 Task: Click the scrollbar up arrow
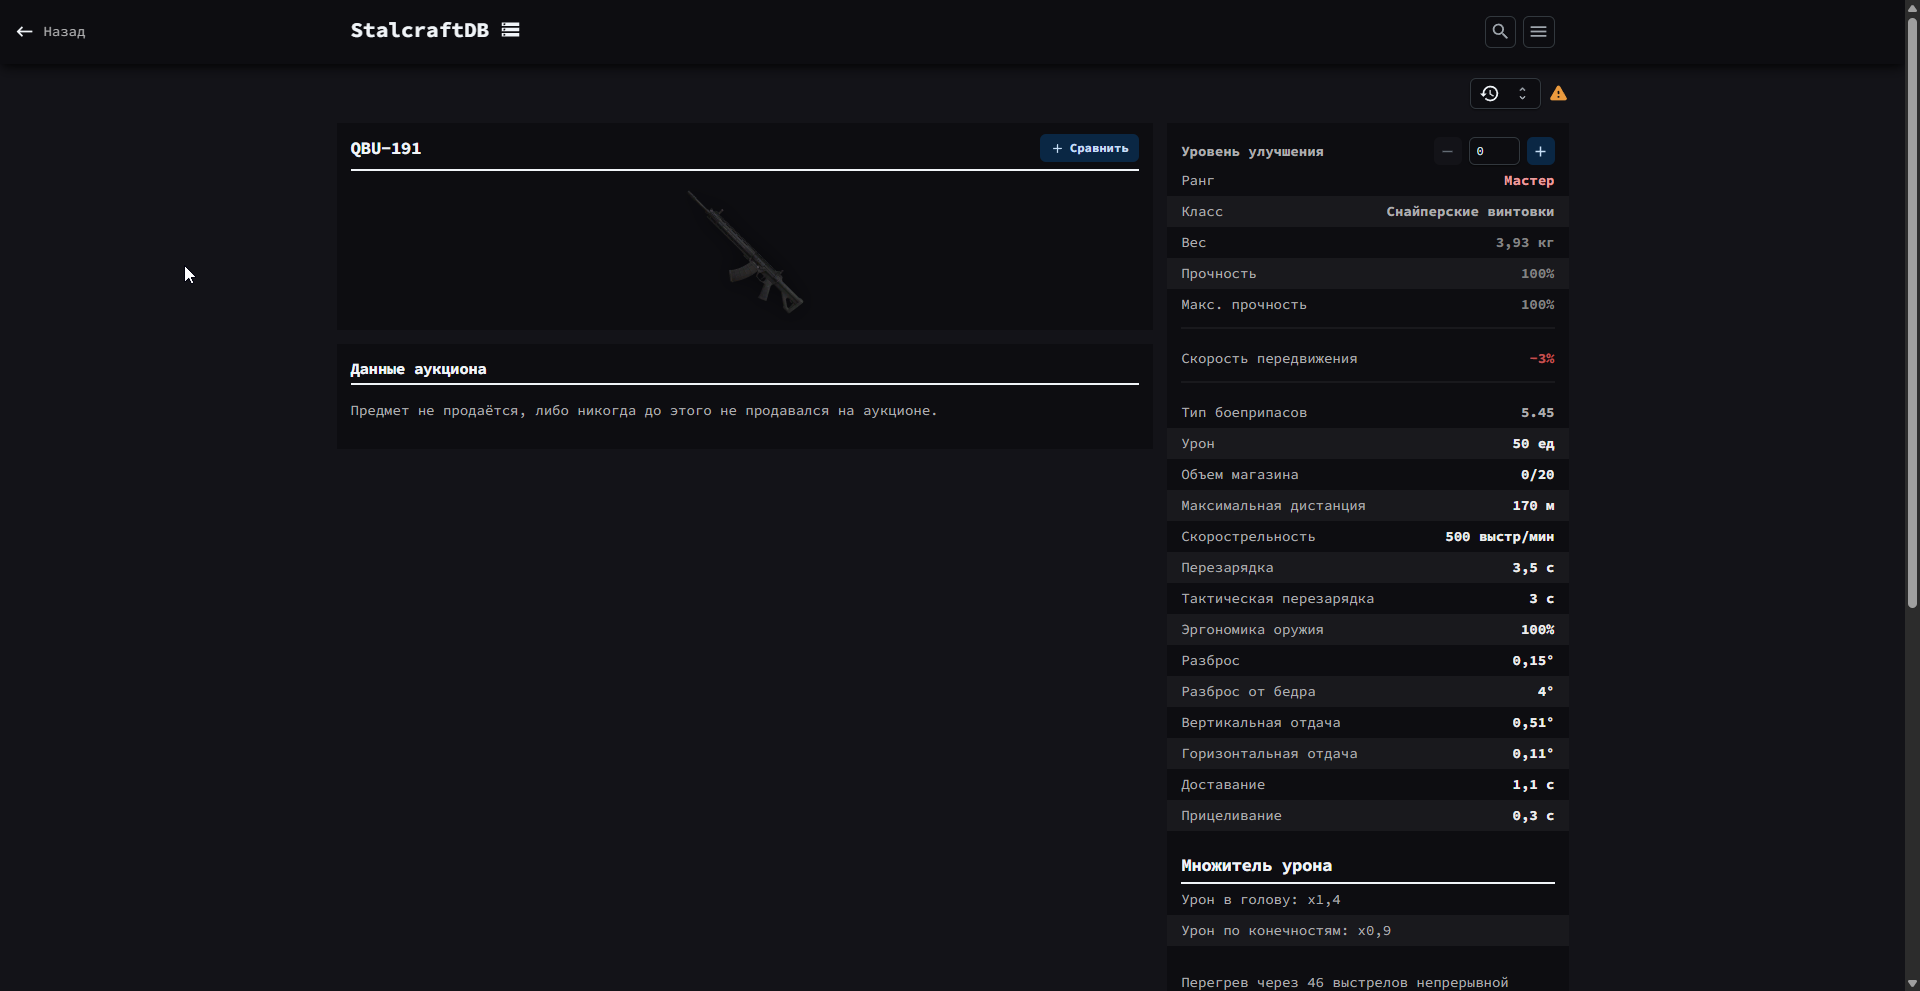click(1911, 7)
